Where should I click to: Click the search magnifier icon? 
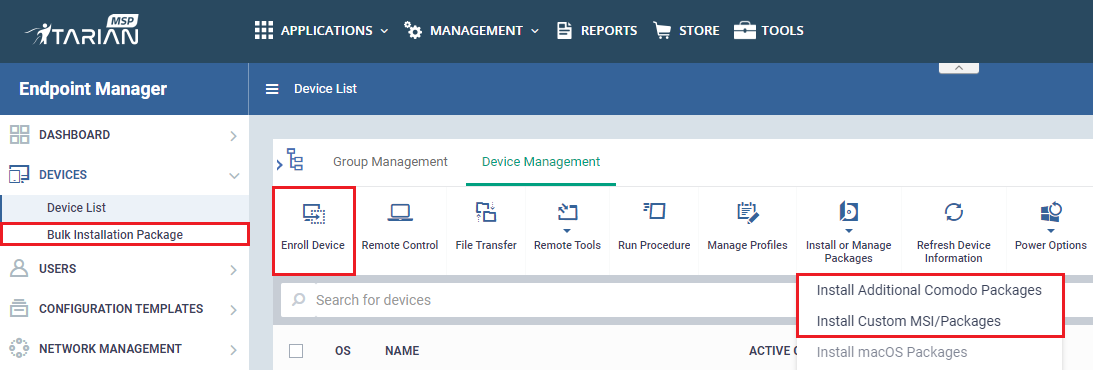(298, 300)
